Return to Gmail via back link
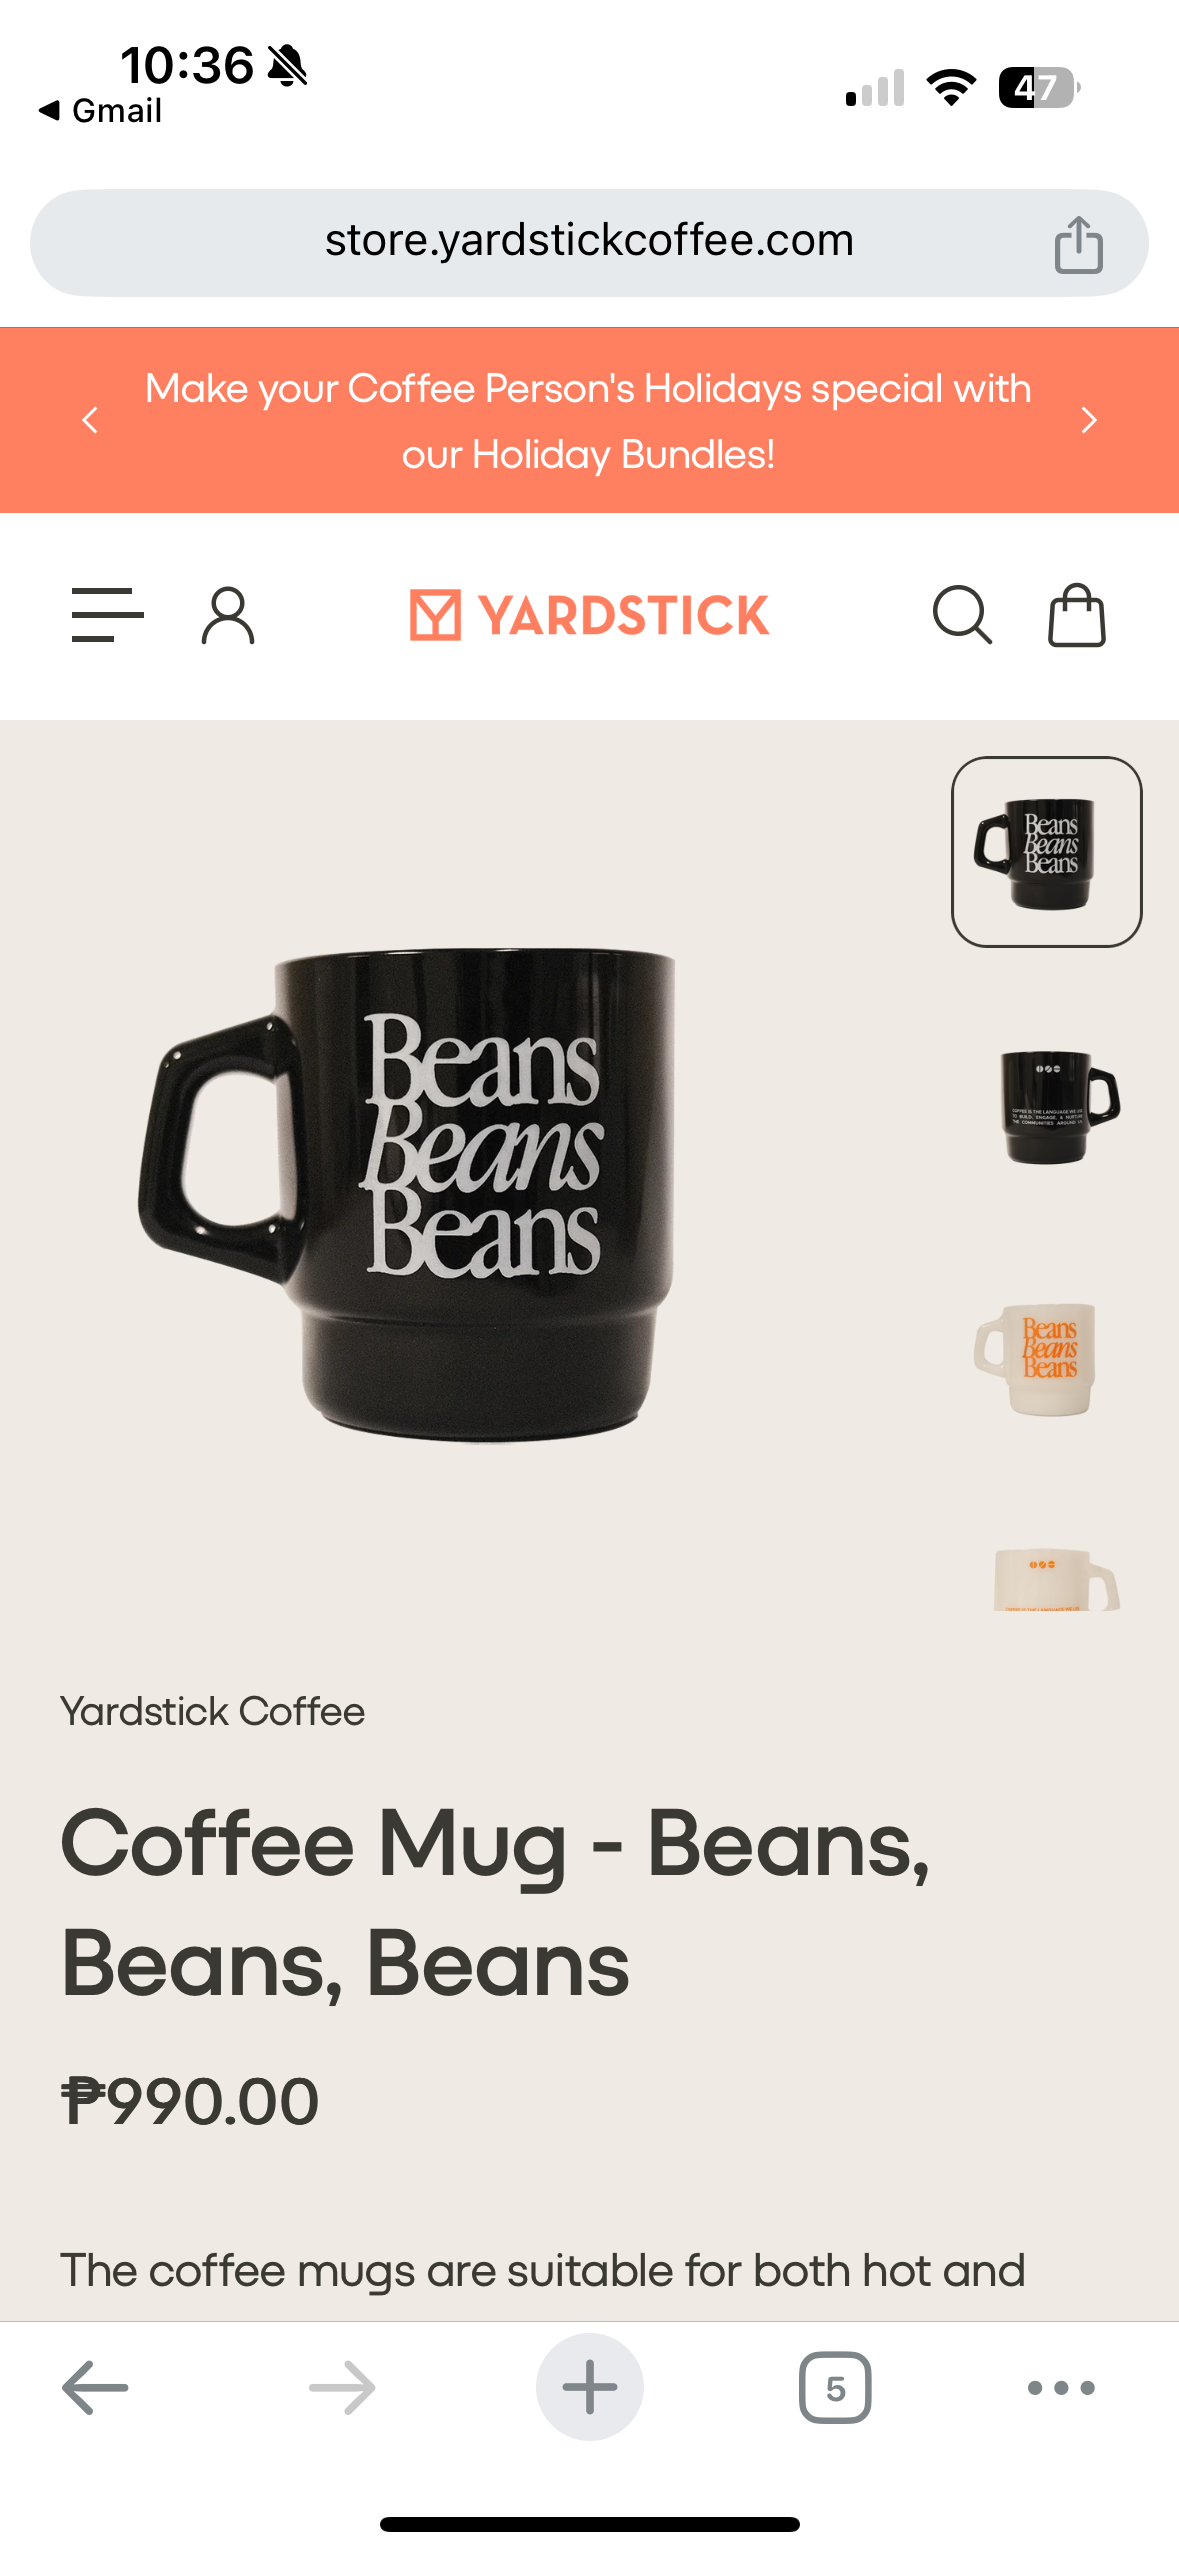 tap(100, 110)
